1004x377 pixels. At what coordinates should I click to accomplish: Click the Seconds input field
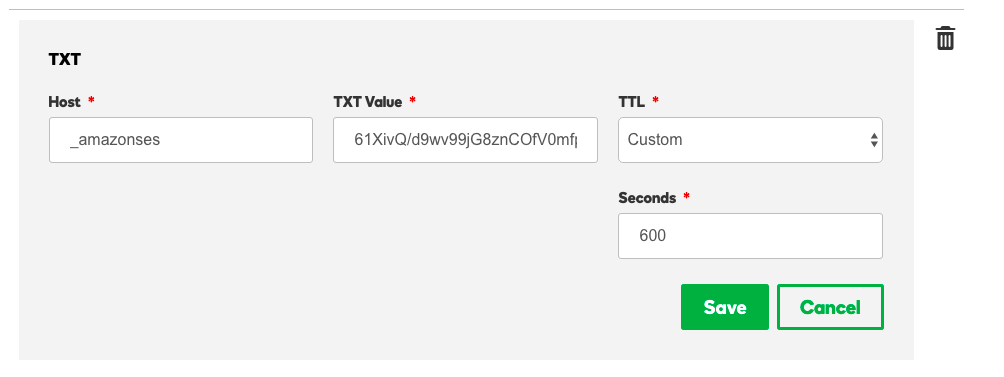[x=750, y=236]
